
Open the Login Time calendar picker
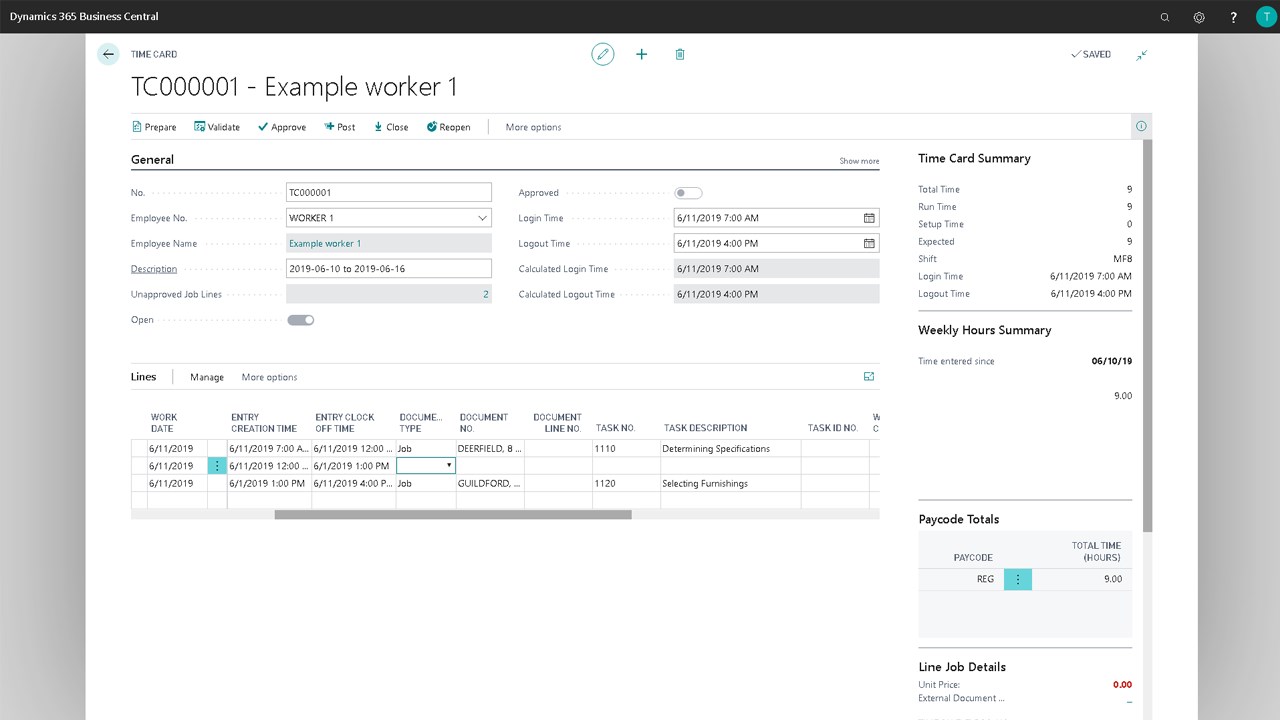pos(869,218)
